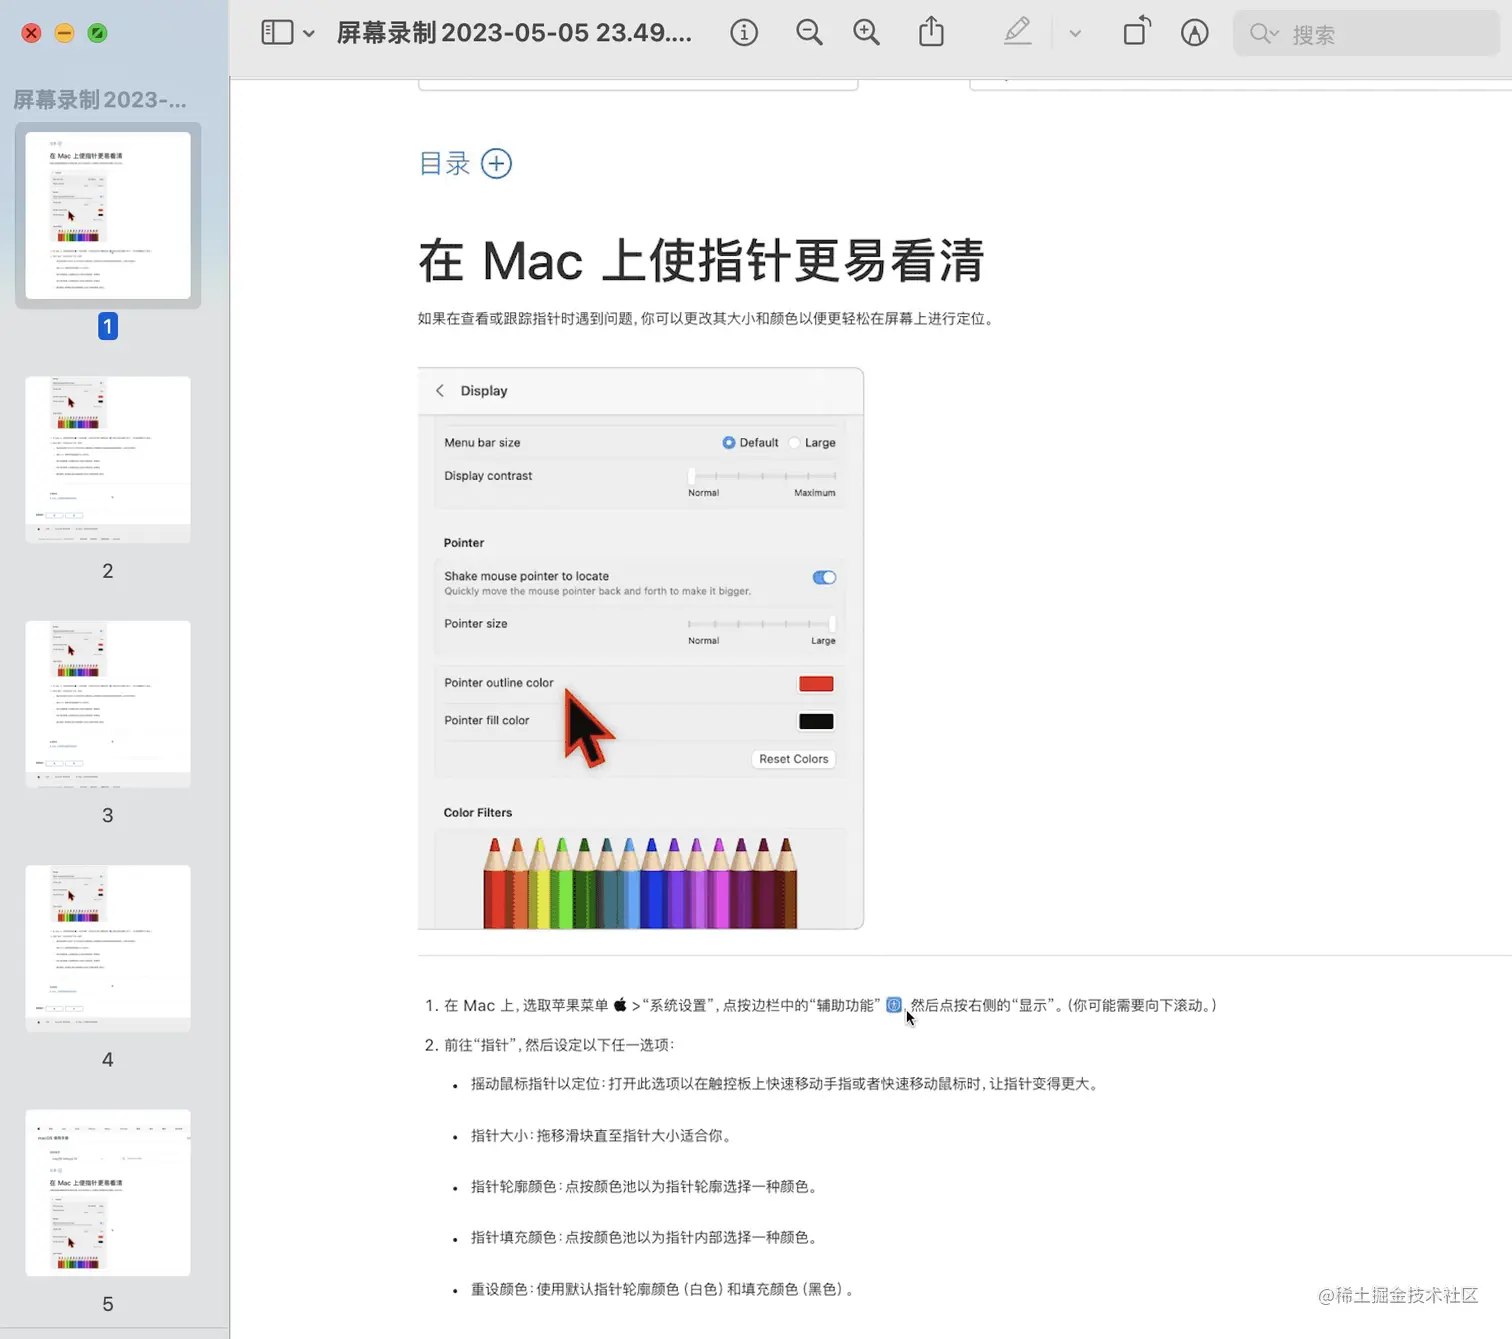This screenshot has width=1512, height=1339.
Task: Click the back chevron beside Display
Action: (x=440, y=390)
